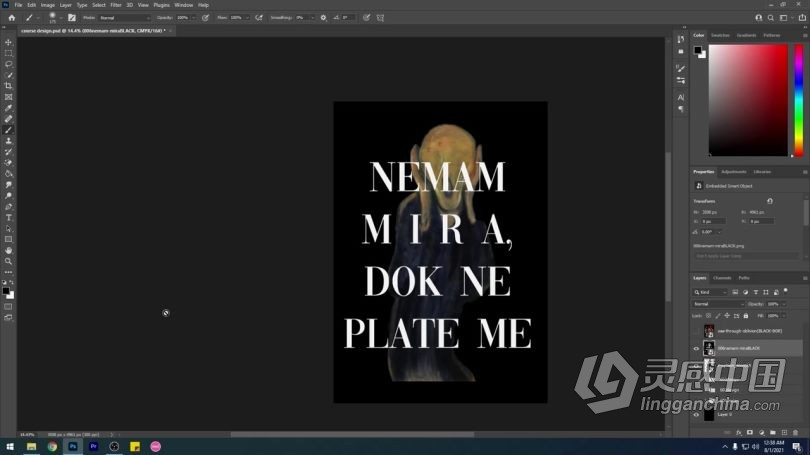The width and height of the screenshot is (810, 455).
Task: Add a layer style with fx icon
Action: tap(739, 432)
